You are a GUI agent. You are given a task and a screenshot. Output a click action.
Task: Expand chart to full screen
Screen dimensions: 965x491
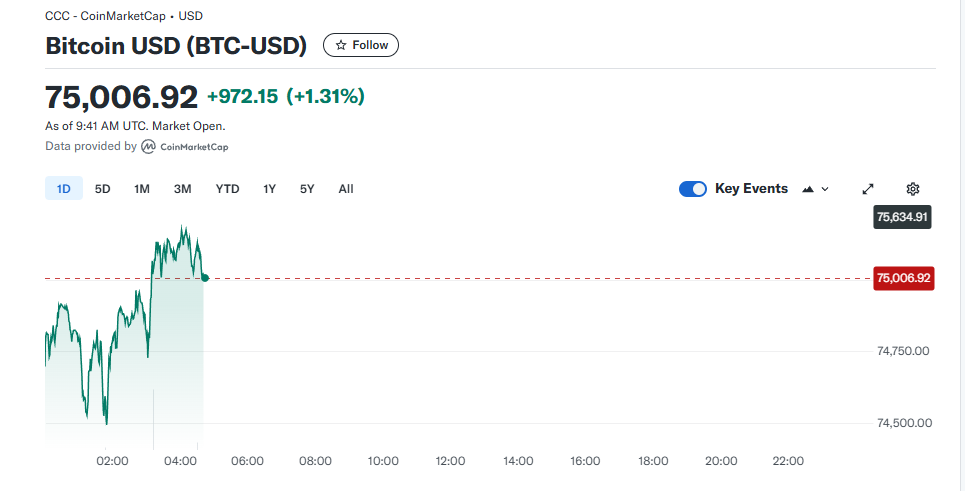click(868, 189)
